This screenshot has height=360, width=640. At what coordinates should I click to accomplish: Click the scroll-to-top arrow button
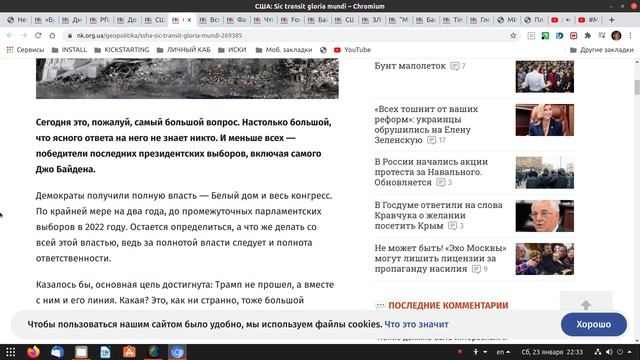coord(586,304)
